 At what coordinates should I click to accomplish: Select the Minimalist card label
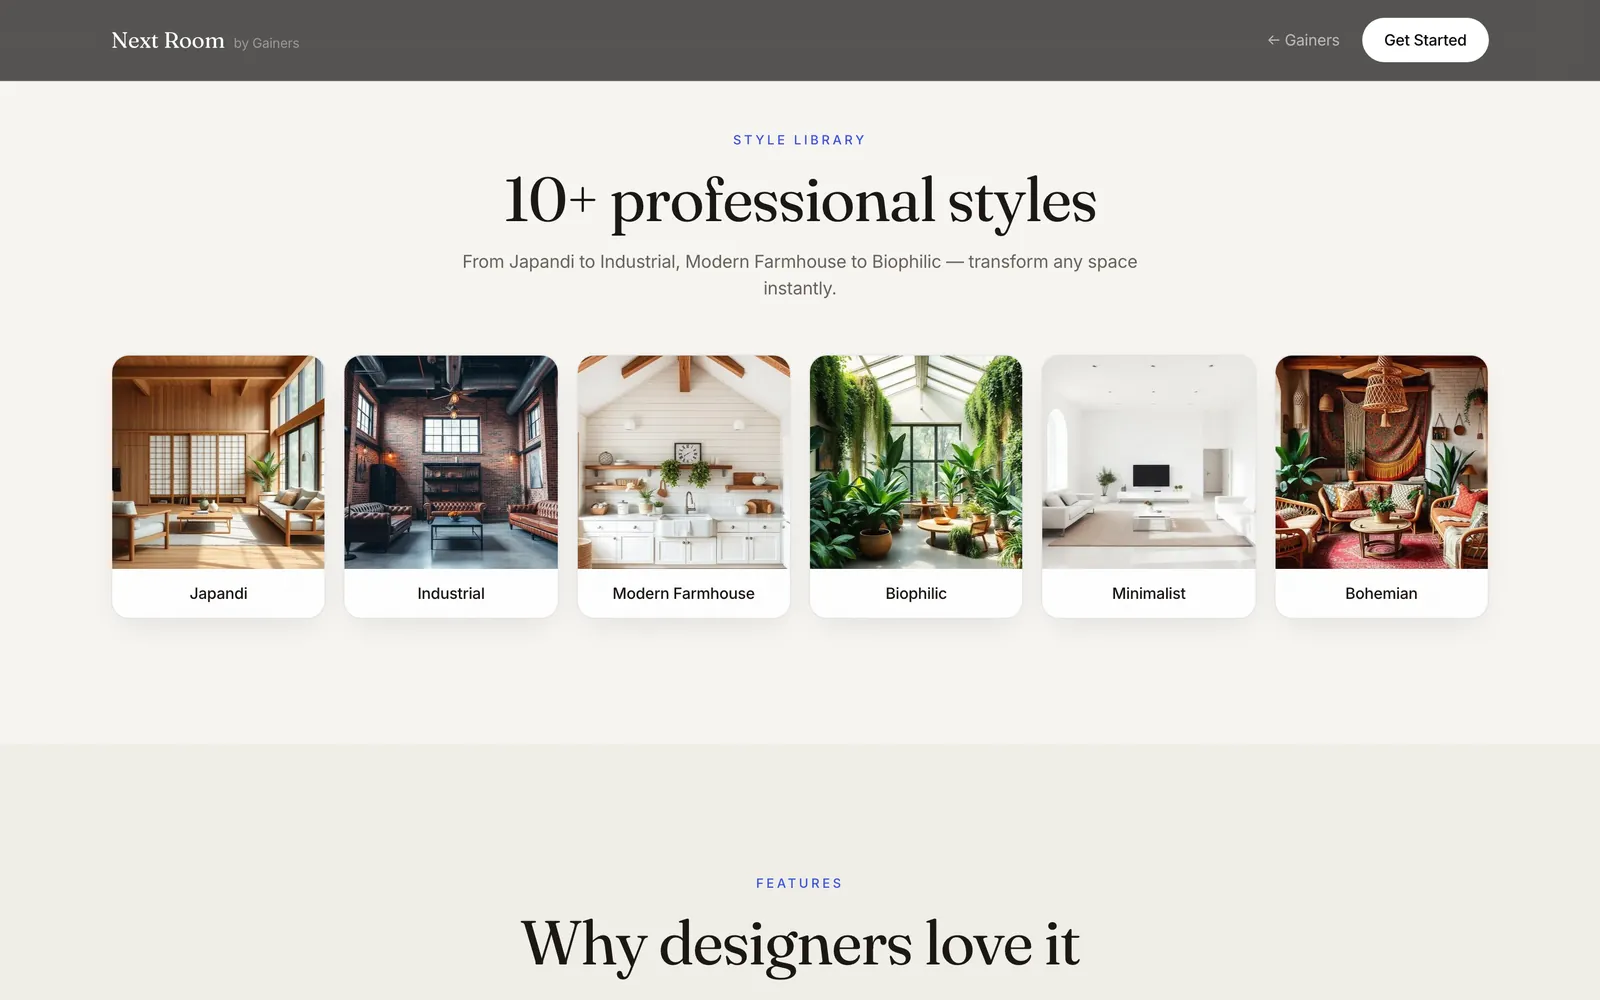1149,593
